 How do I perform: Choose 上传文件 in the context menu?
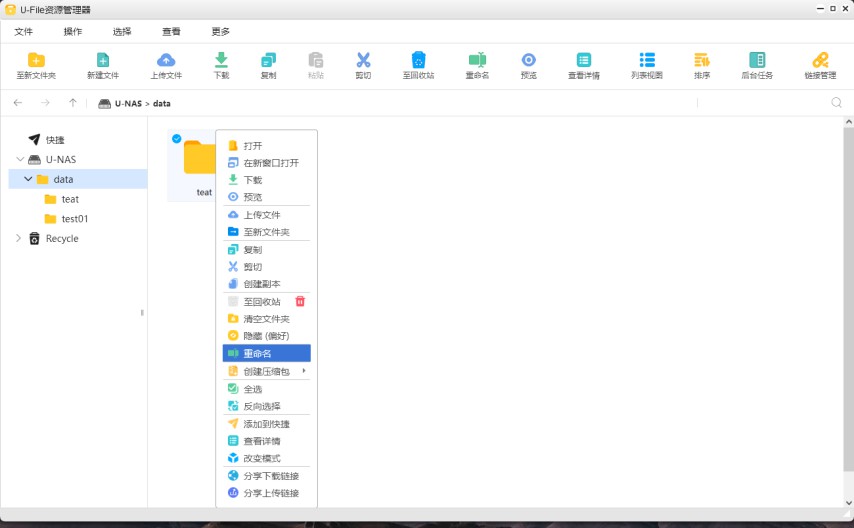pos(266,215)
